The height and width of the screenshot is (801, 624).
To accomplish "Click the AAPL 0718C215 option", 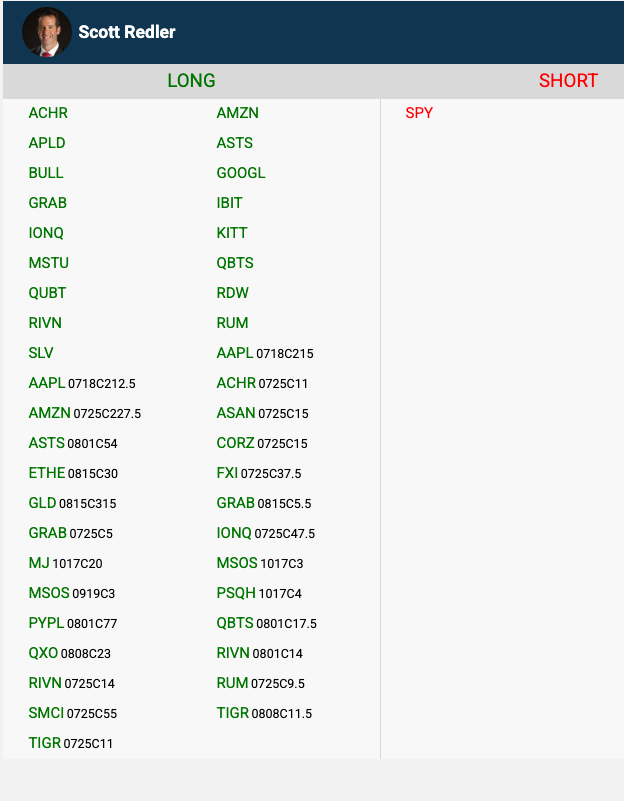I will click(x=265, y=353).
